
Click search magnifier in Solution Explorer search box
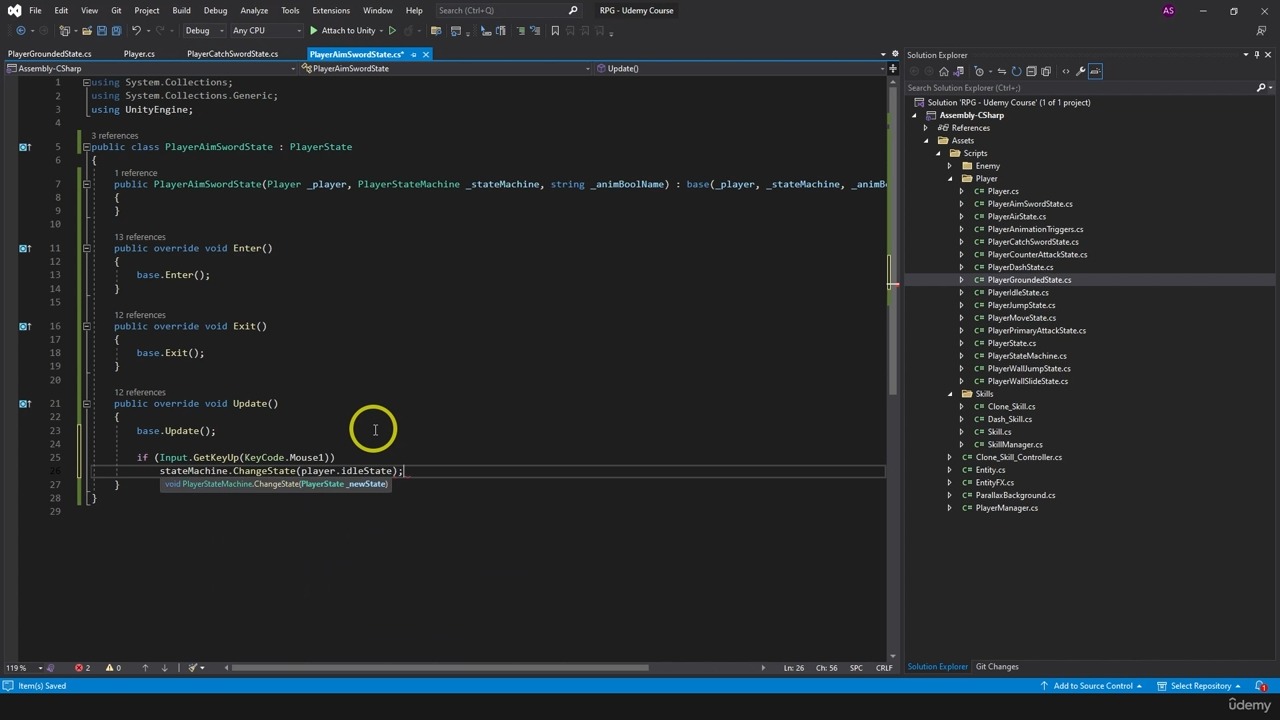pyautogui.click(x=1260, y=88)
